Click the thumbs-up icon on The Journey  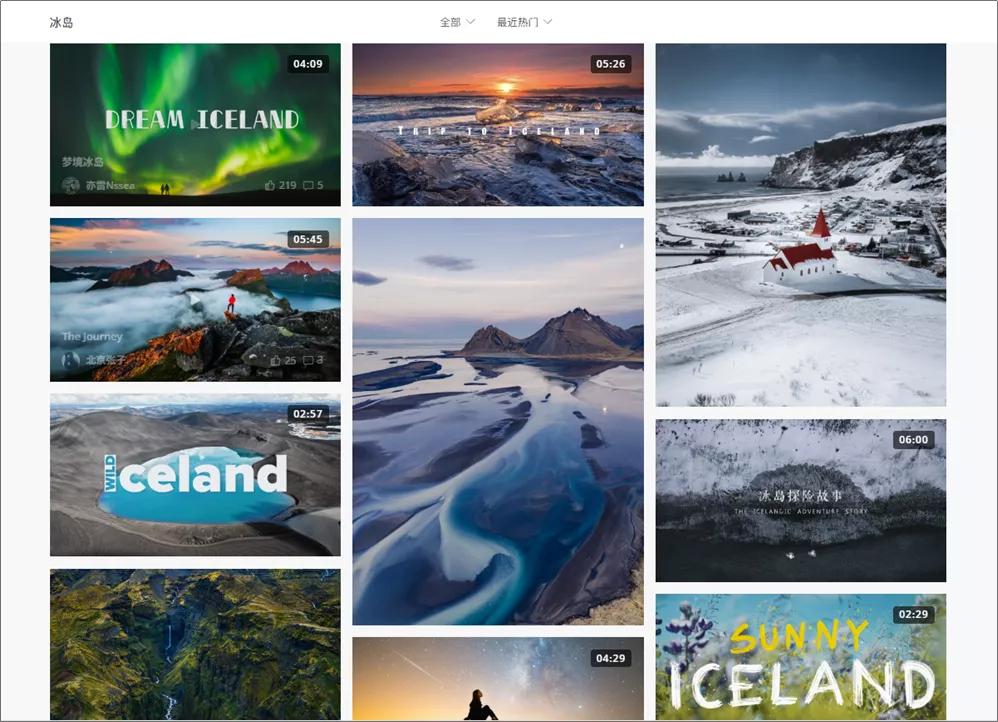[x=275, y=360]
